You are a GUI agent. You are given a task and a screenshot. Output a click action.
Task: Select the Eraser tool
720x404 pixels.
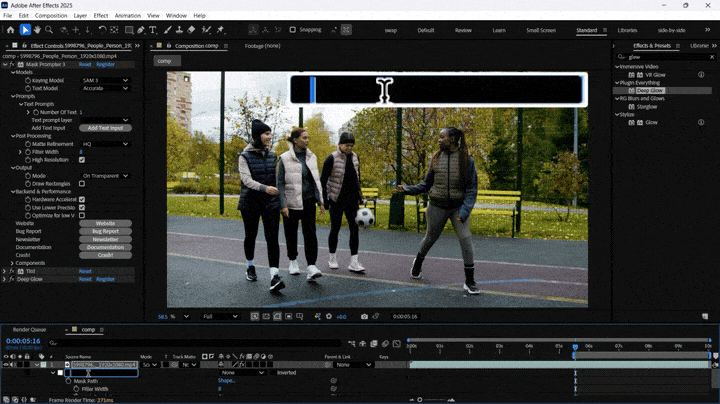pos(191,30)
